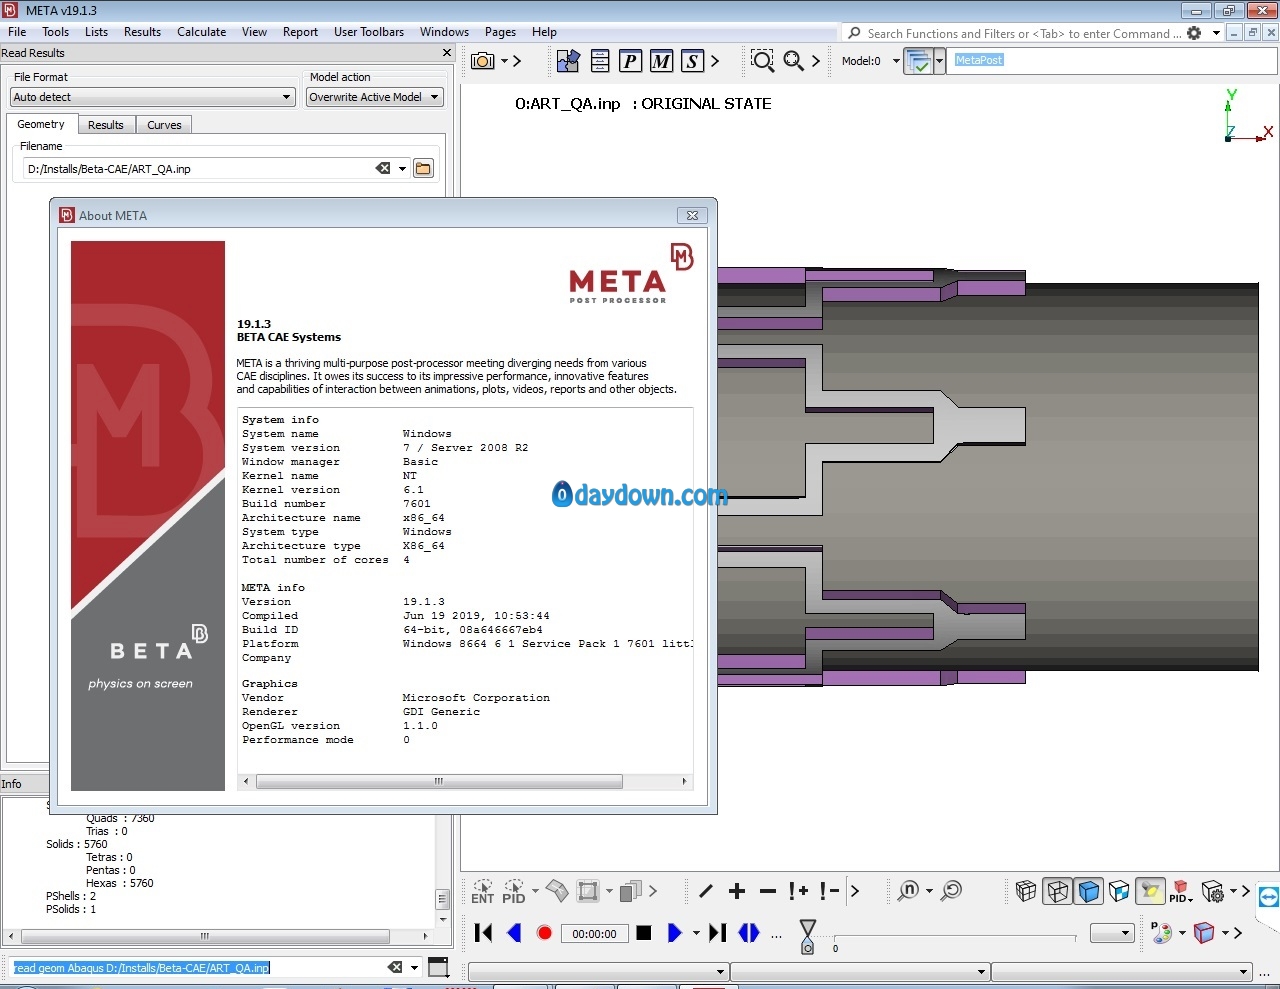The width and height of the screenshot is (1280, 989).
Task: Toggle the red record animation button
Action: (544, 933)
